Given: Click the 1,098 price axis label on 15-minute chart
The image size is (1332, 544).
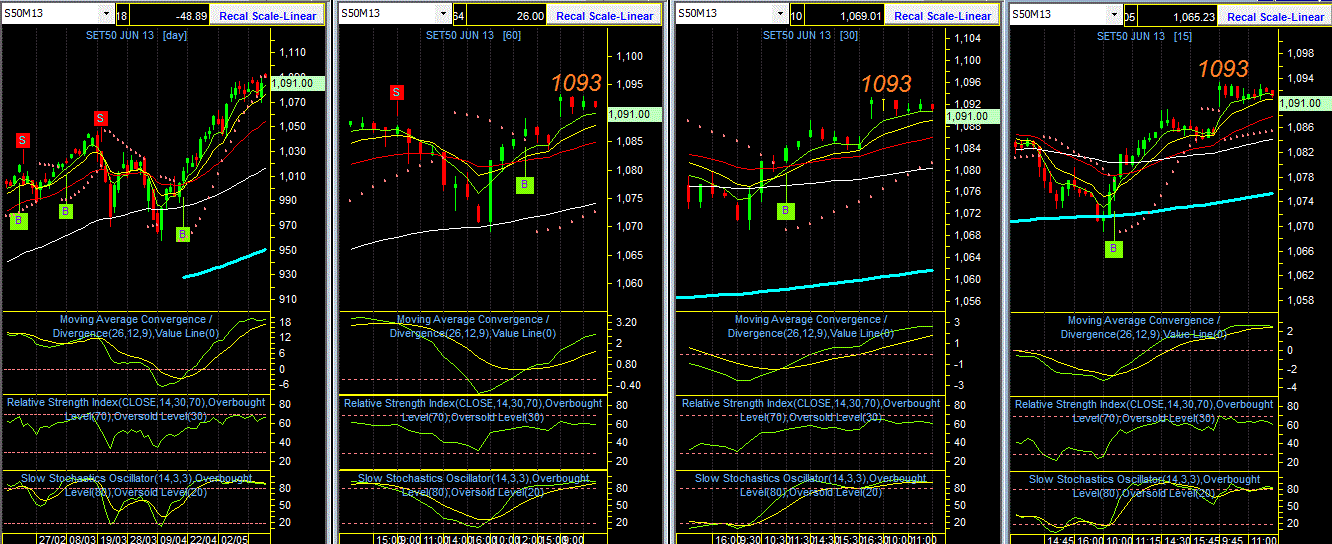Looking at the screenshot, I should [x=1302, y=53].
